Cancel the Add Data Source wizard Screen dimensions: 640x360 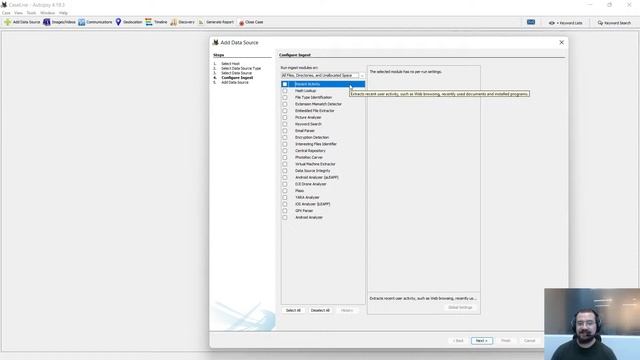[529, 340]
